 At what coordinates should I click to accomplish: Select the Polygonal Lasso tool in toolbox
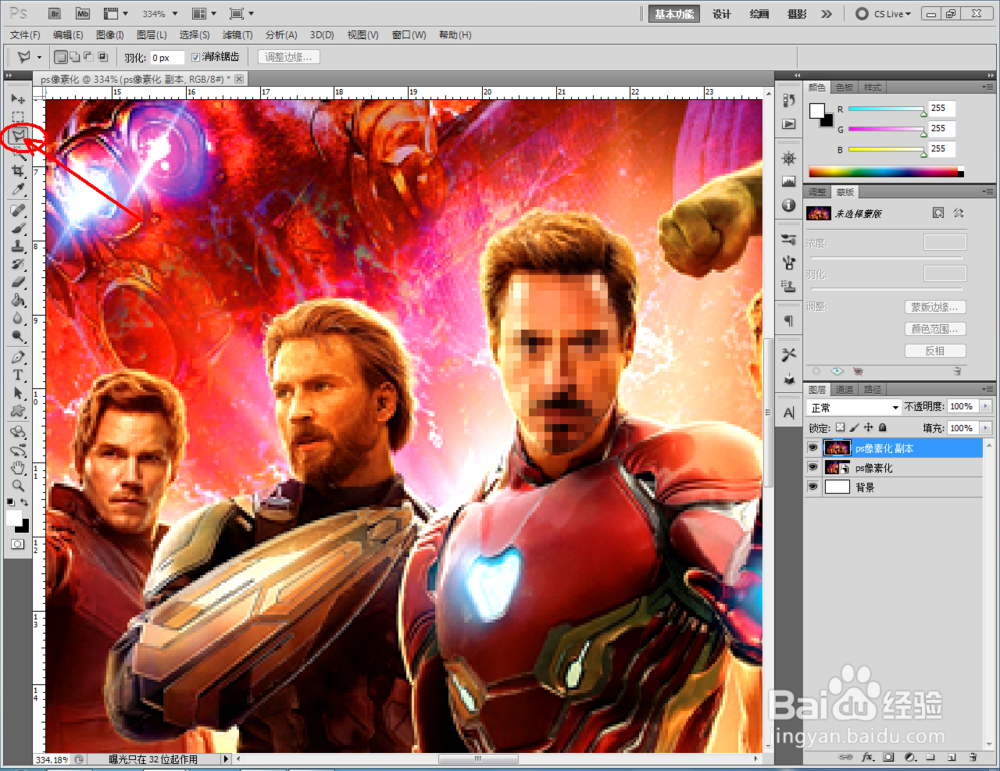[19, 135]
